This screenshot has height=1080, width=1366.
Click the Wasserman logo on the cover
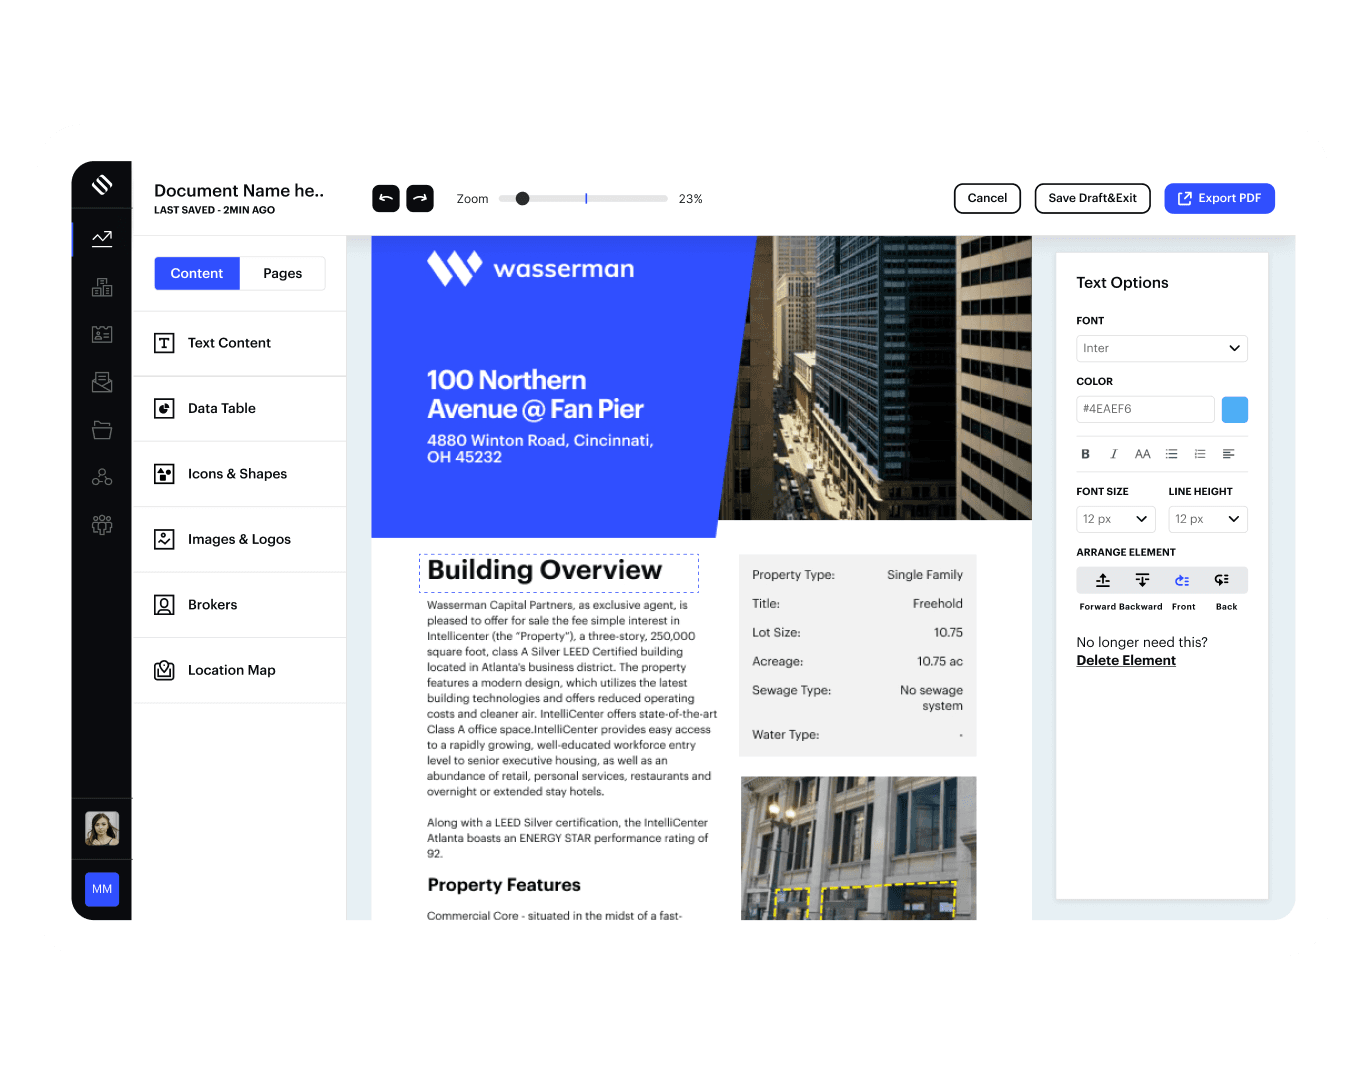pyautogui.click(x=530, y=269)
